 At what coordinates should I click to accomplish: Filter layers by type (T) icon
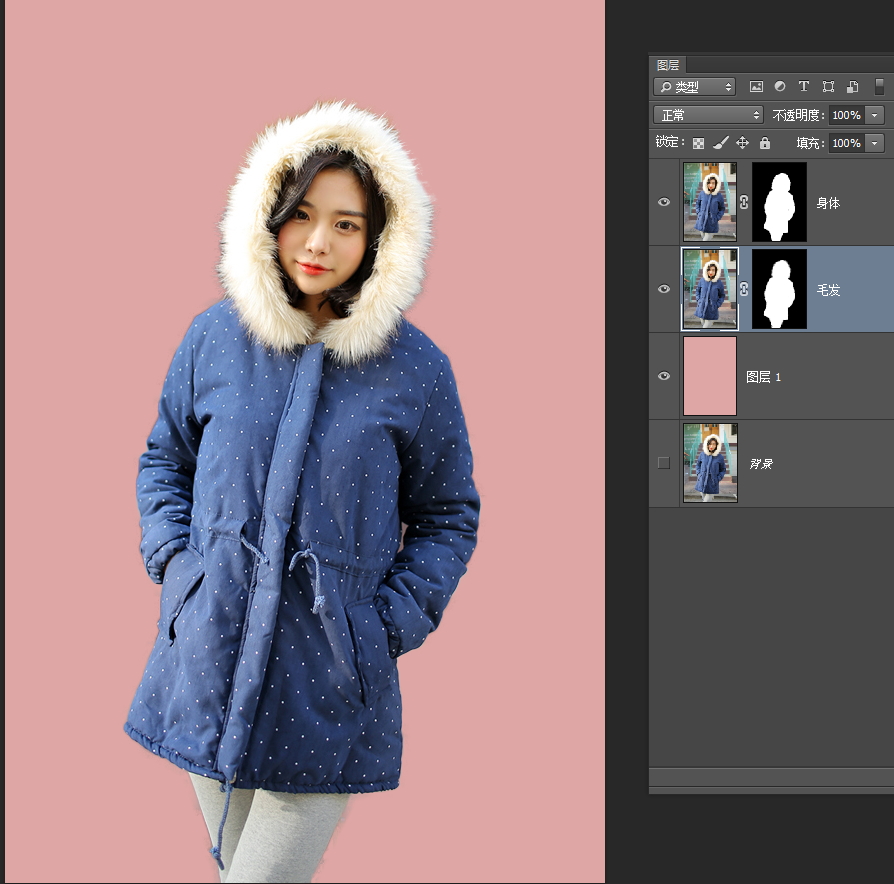pos(804,86)
